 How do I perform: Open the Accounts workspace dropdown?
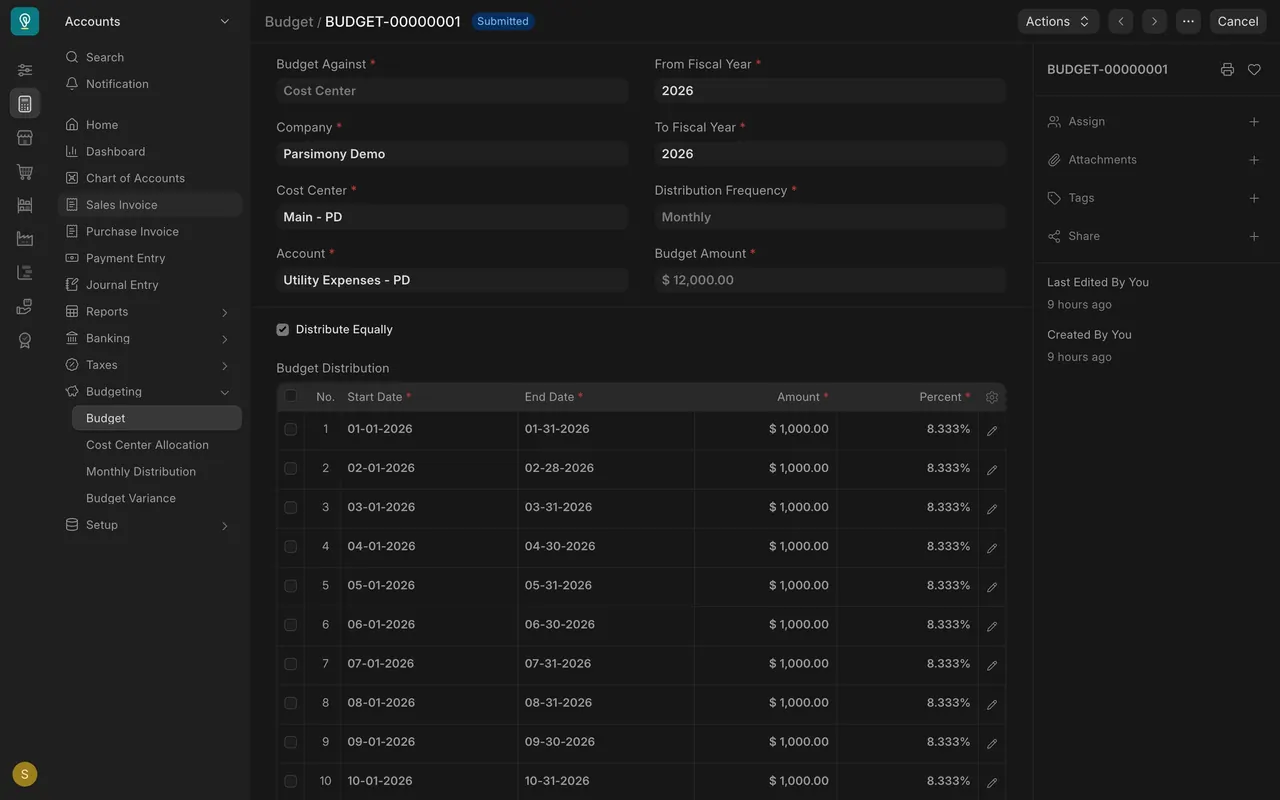click(147, 21)
